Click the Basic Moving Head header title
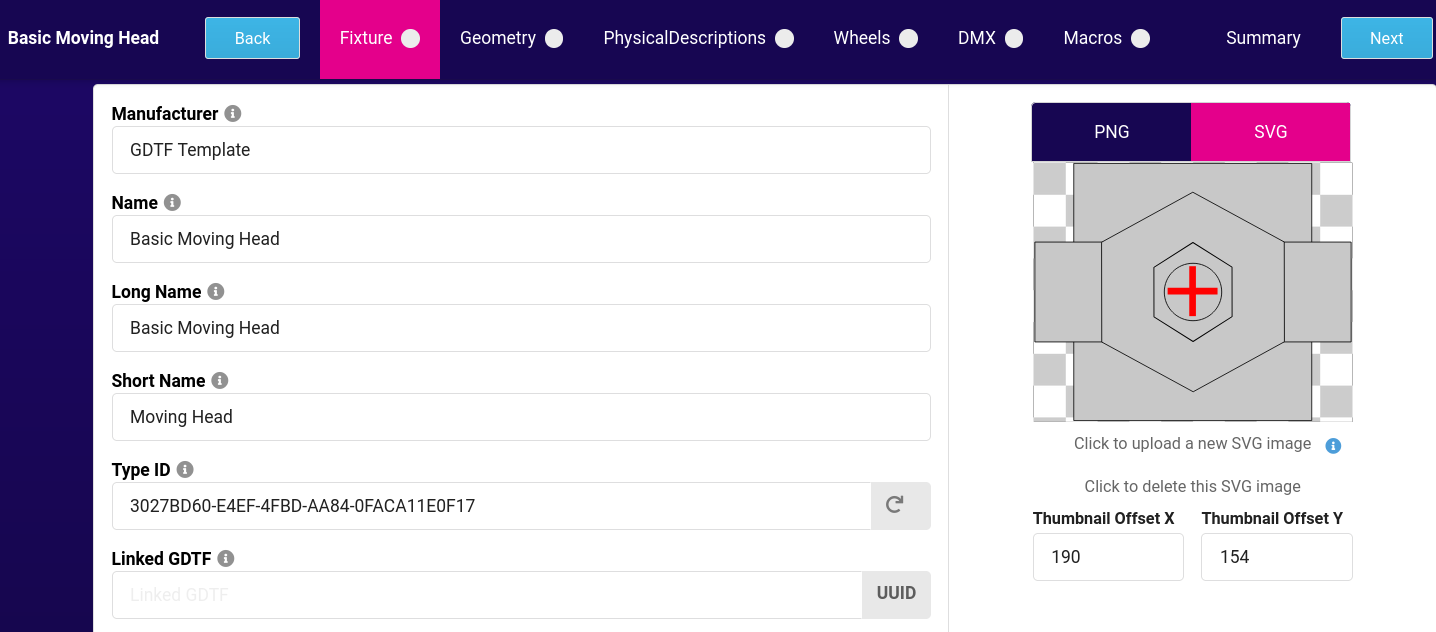The image size is (1436, 632). tap(83, 38)
